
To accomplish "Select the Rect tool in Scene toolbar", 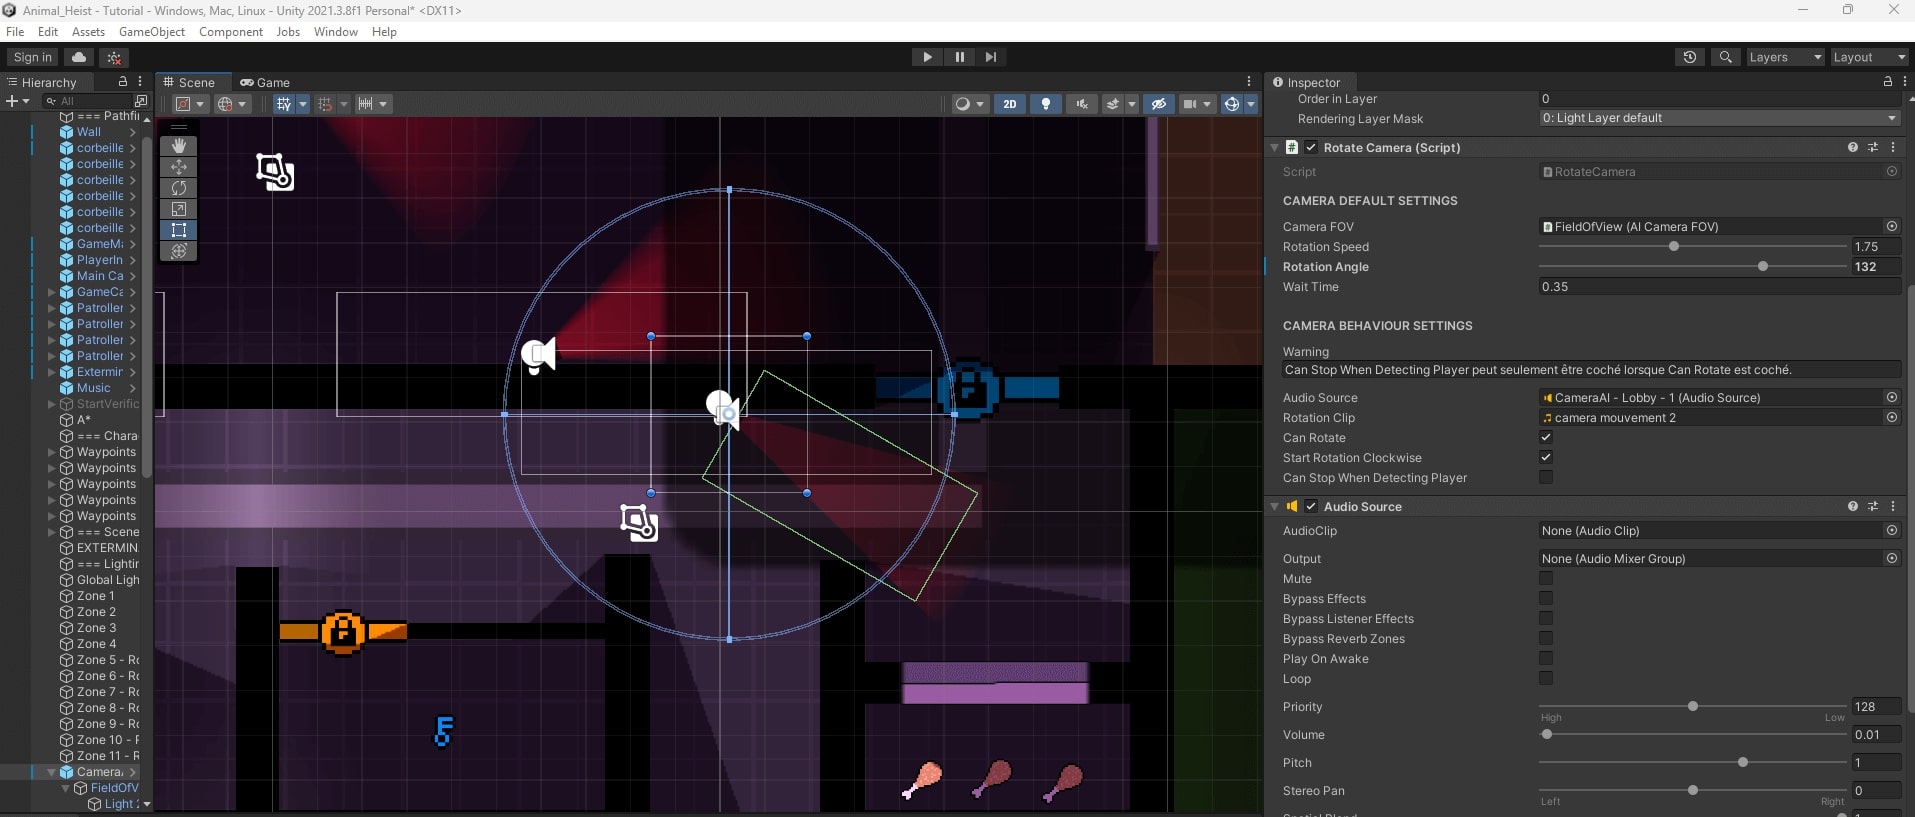I will (x=179, y=230).
